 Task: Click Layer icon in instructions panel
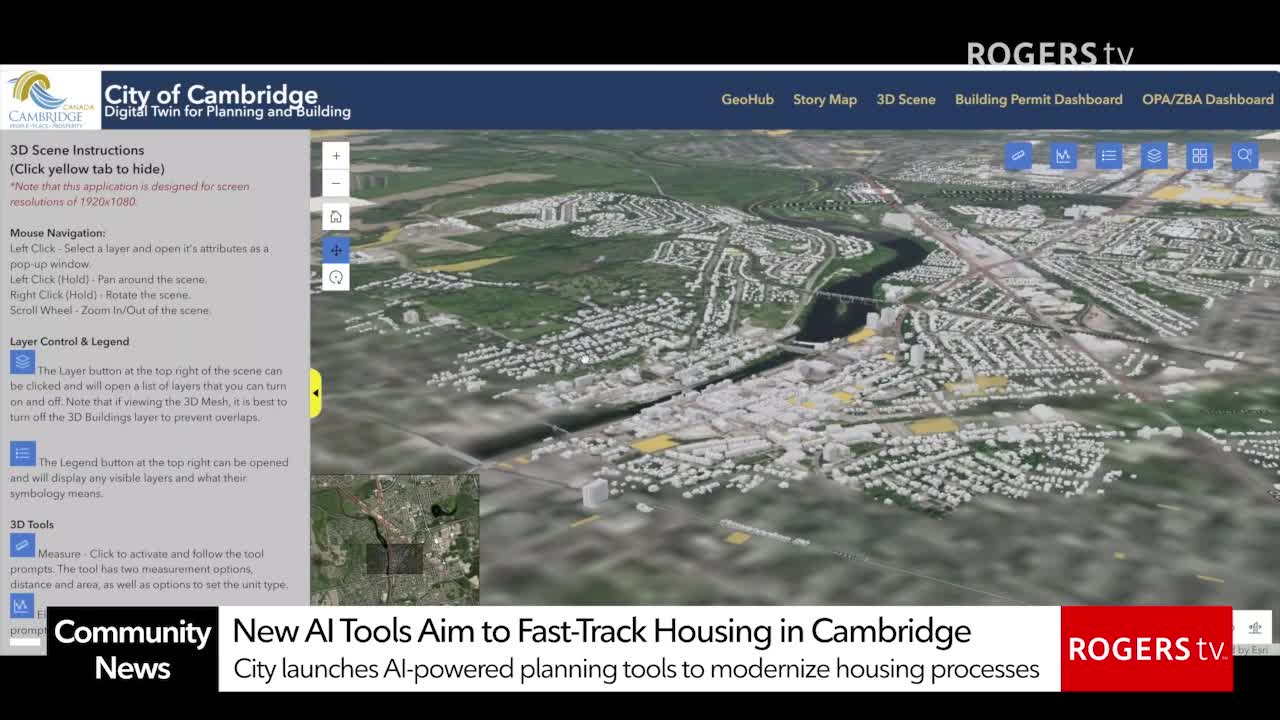coord(23,362)
